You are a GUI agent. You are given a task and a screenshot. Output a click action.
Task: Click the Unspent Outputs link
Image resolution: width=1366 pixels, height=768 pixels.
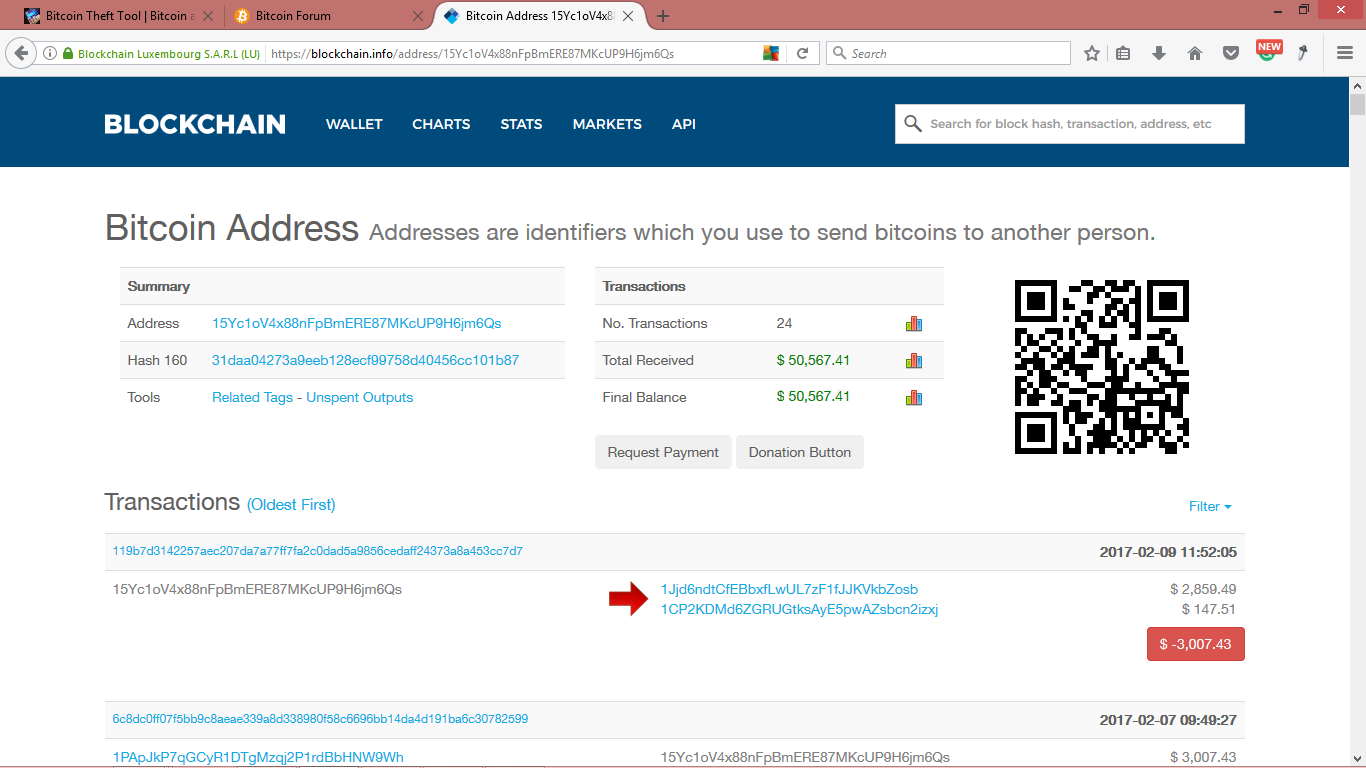pos(360,397)
